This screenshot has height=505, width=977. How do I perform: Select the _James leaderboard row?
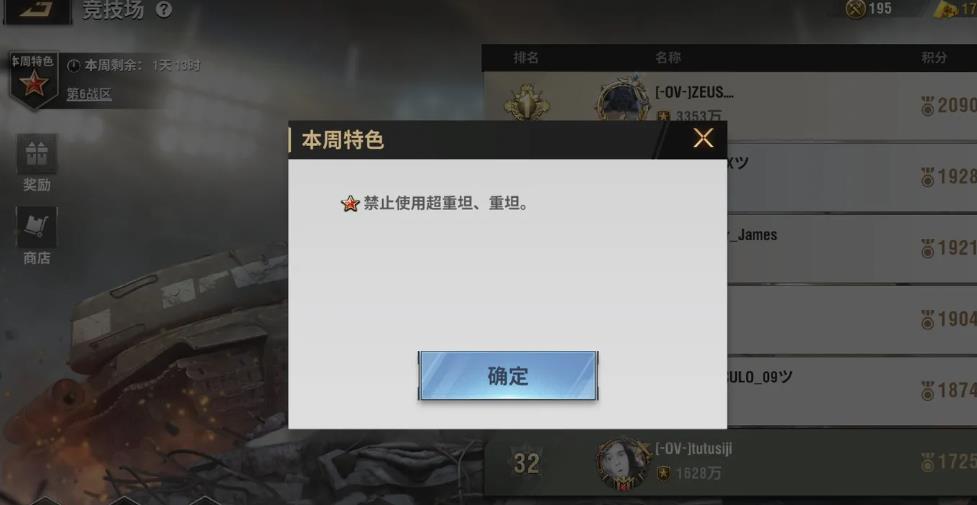pyautogui.click(x=852, y=248)
